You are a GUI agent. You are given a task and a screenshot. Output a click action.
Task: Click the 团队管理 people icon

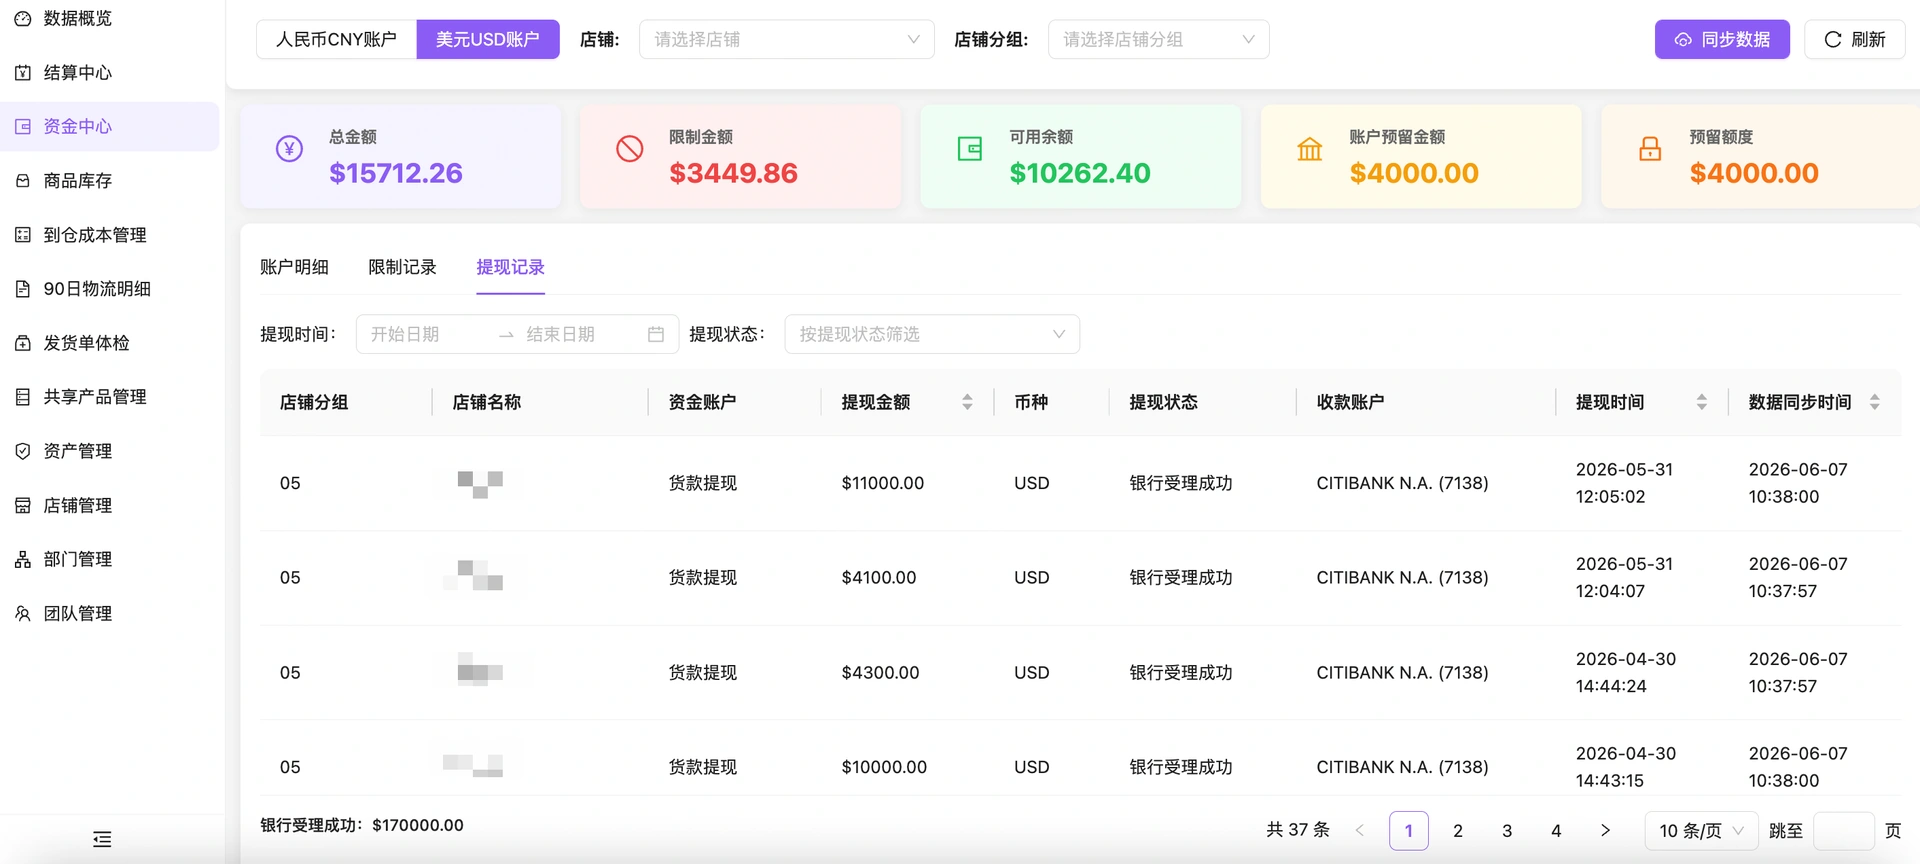pyautogui.click(x=23, y=613)
